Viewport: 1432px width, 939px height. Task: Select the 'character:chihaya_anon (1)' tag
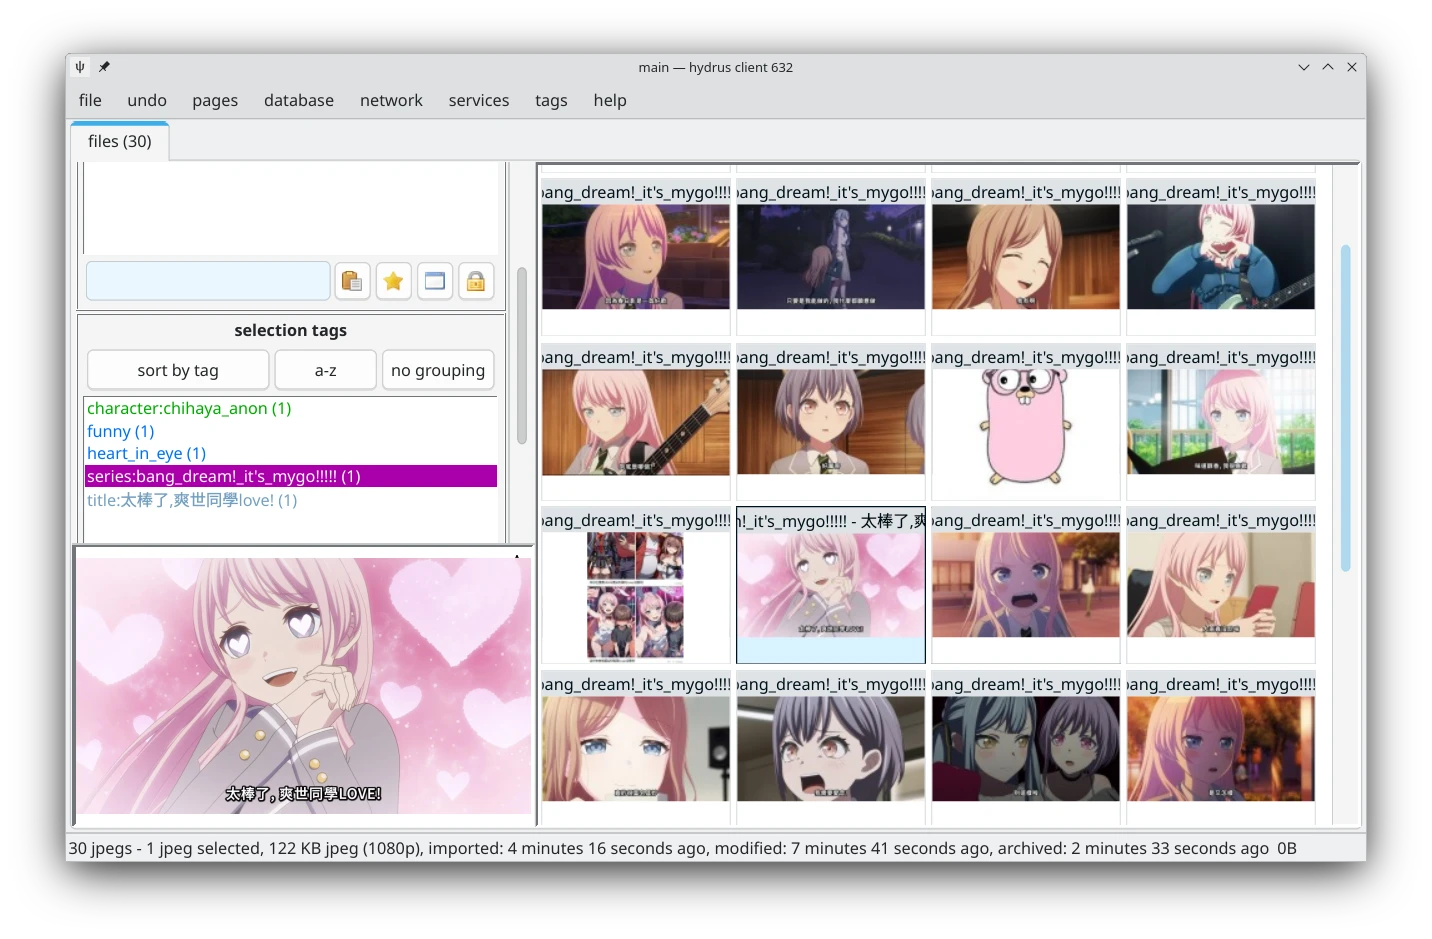[188, 408]
